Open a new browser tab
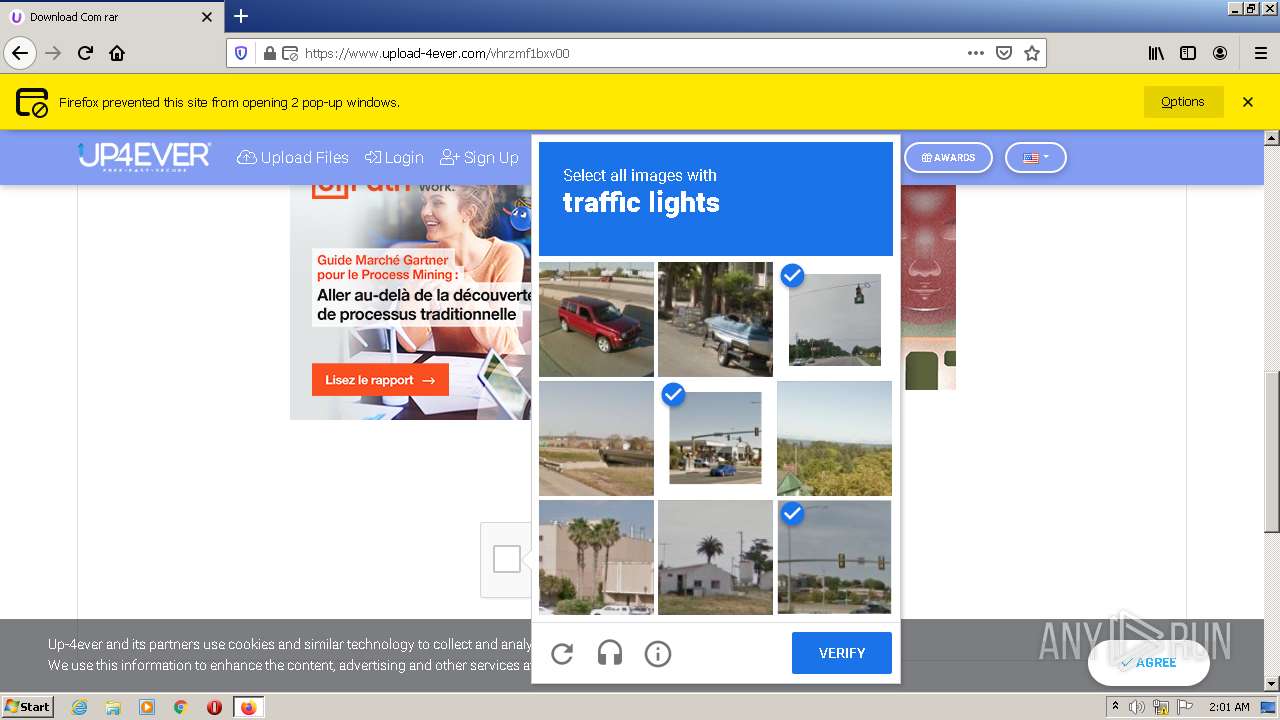1280x720 pixels. (x=241, y=16)
